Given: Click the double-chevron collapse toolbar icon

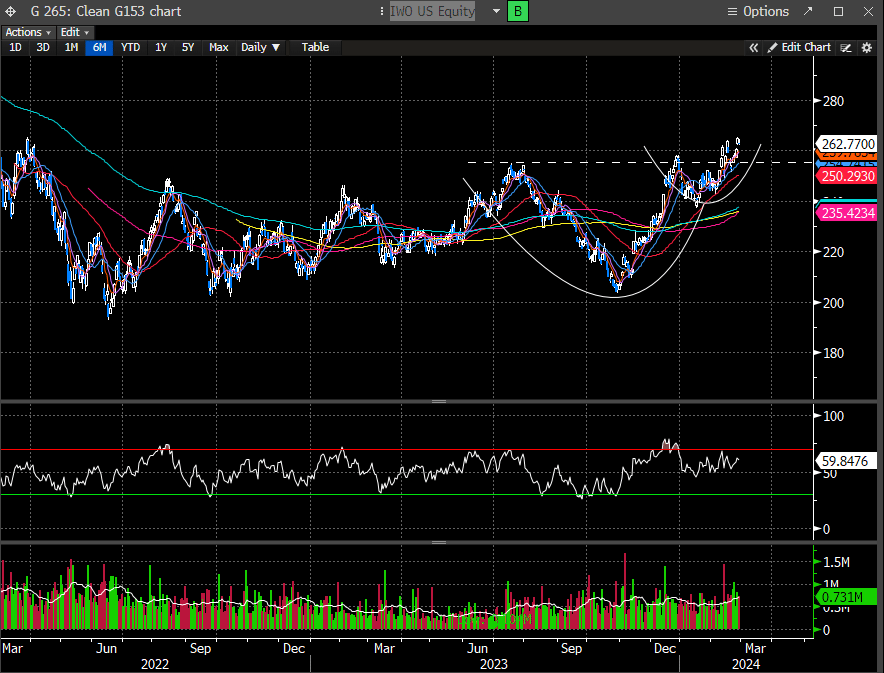Looking at the screenshot, I should 754,47.
